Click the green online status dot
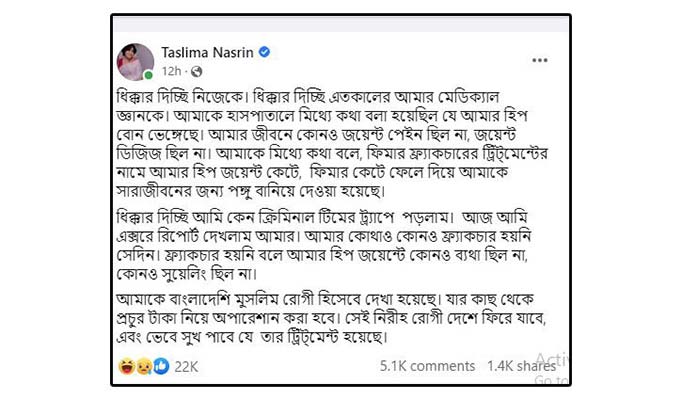Image resolution: width=682 pixels, height=400 pixels. point(149,74)
